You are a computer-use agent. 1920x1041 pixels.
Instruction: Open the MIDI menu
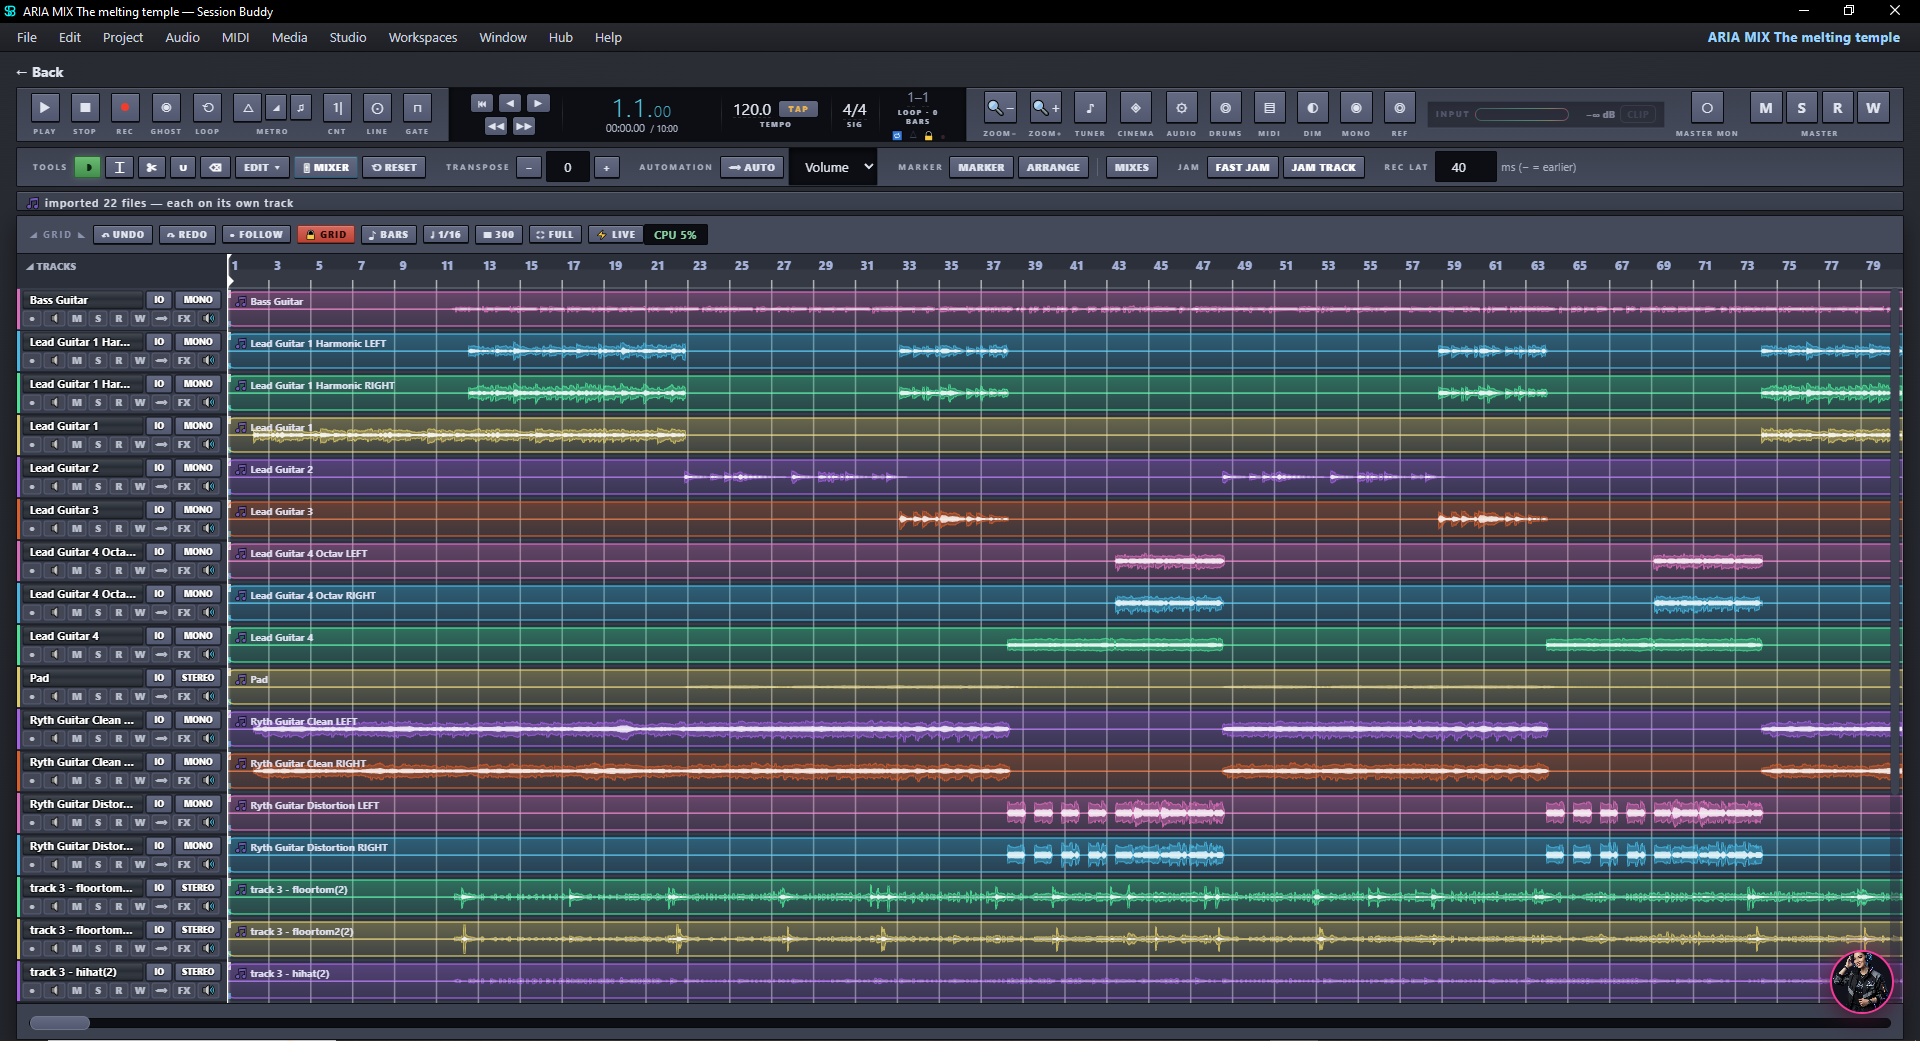235,37
